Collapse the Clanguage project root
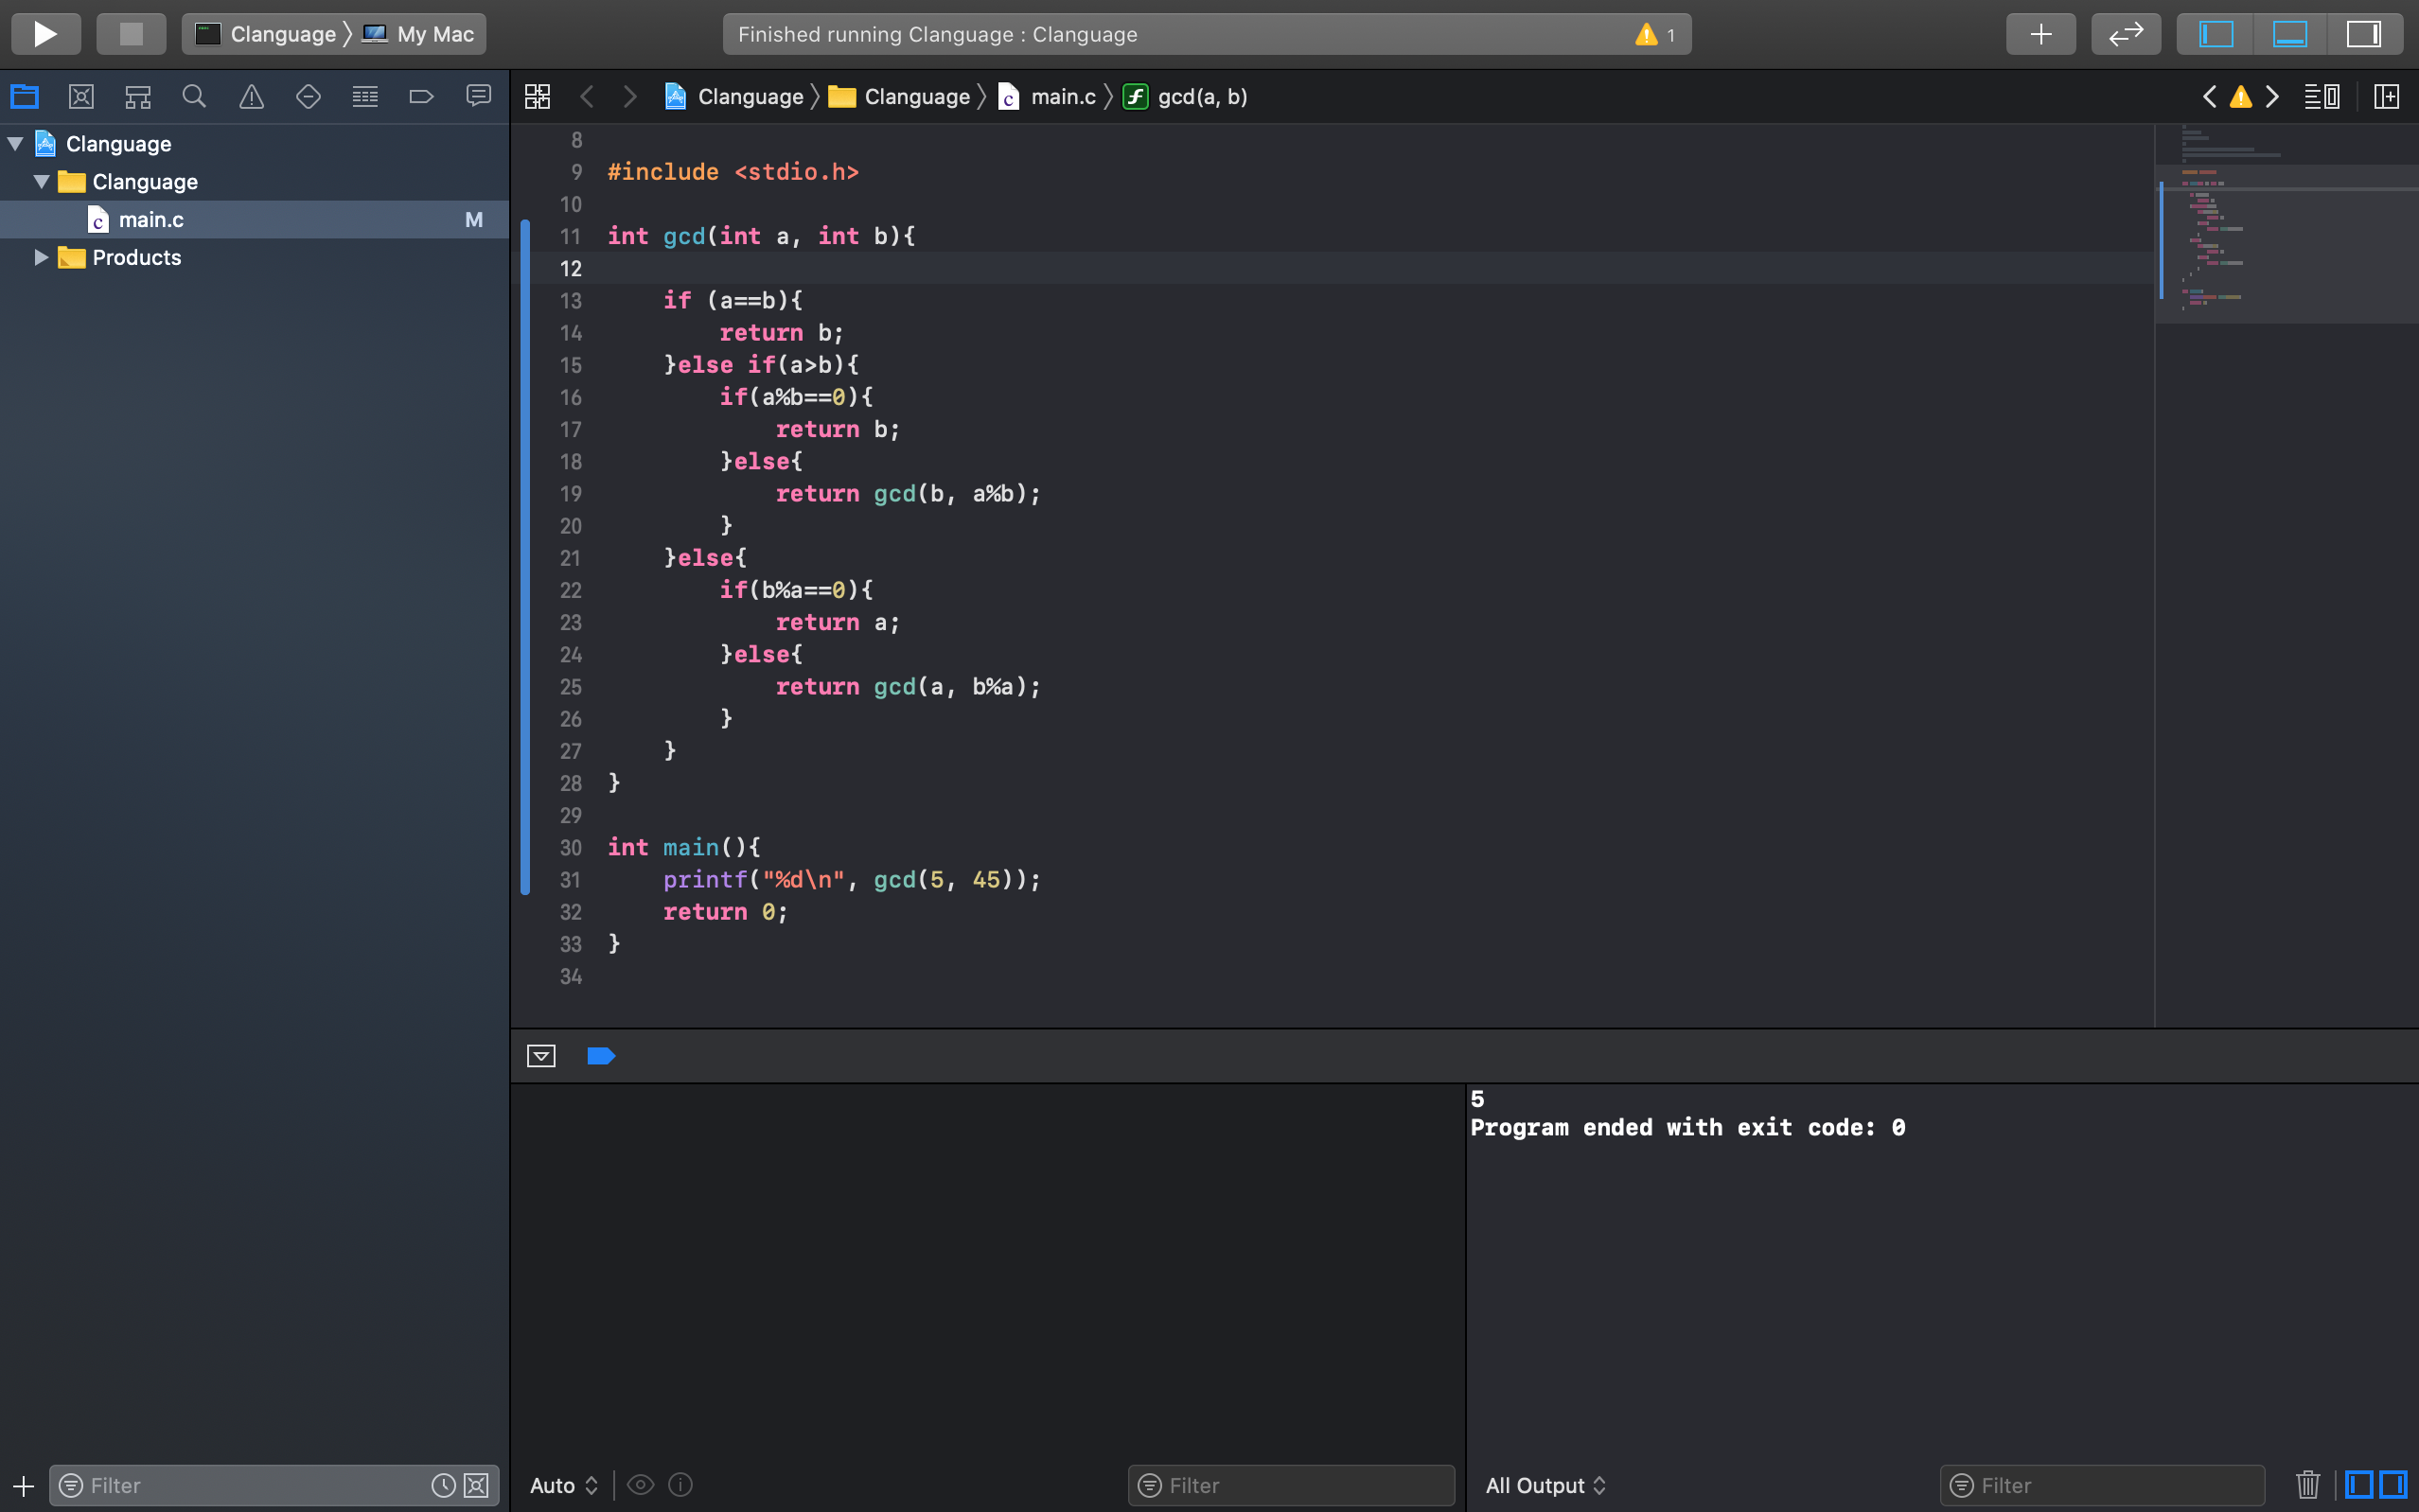2419x1512 pixels. pyautogui.click(x=16, y=144)
